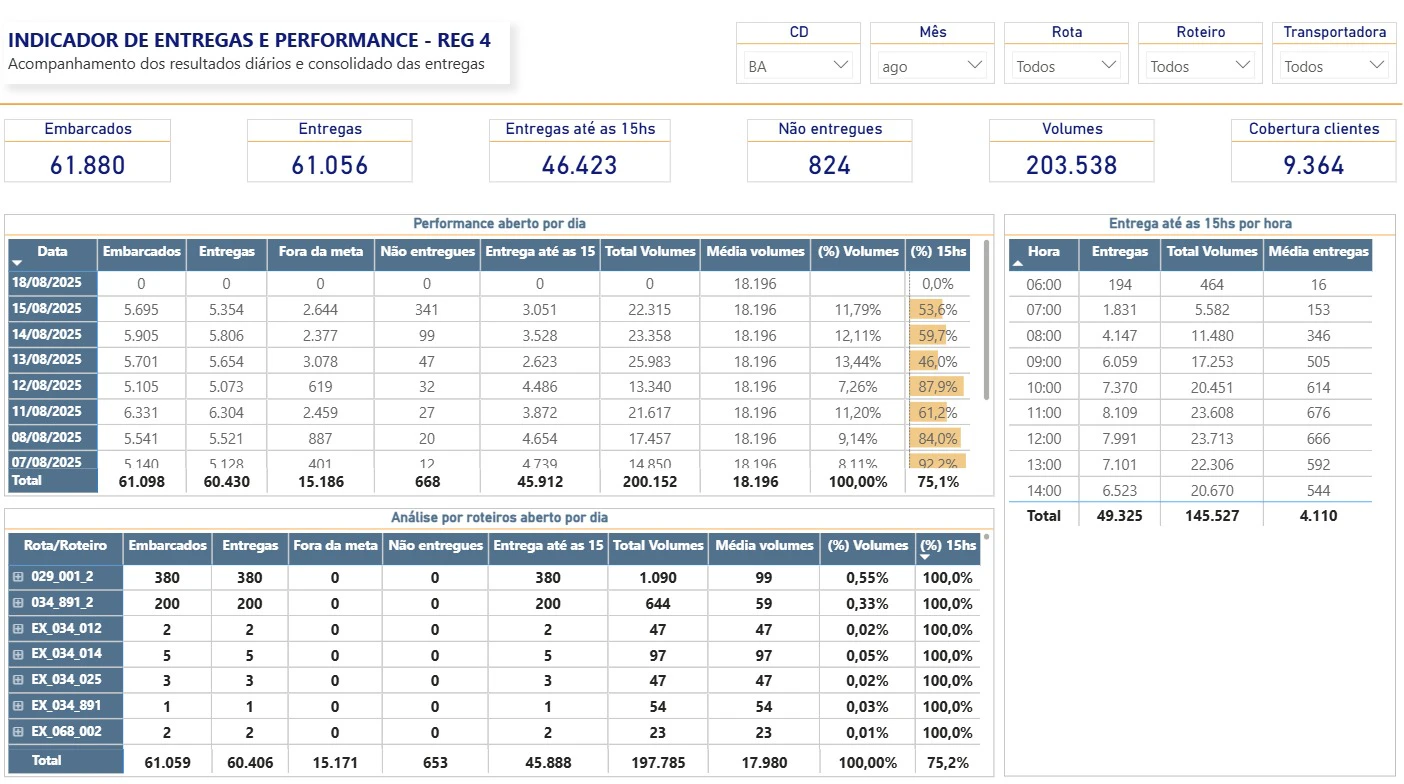The height and width of the screenshot is (784, 1404).
Task: Open the CD slicer dropdown showing BA
Action: [x=799, y=67]
